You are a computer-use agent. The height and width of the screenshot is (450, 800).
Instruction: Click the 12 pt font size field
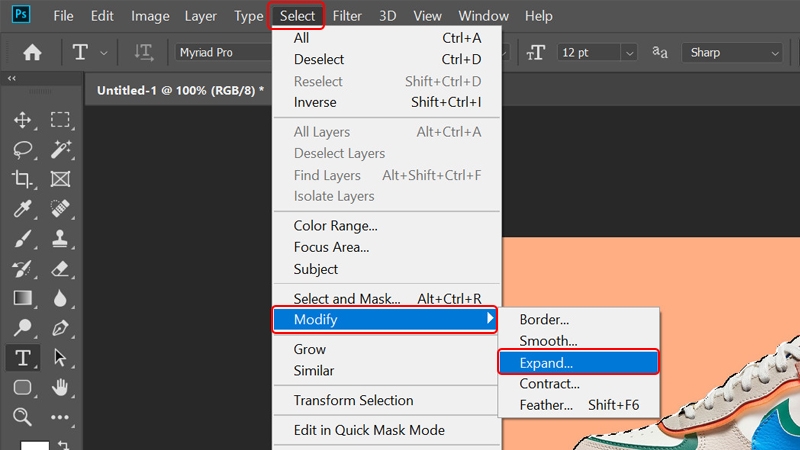point(589,53)
